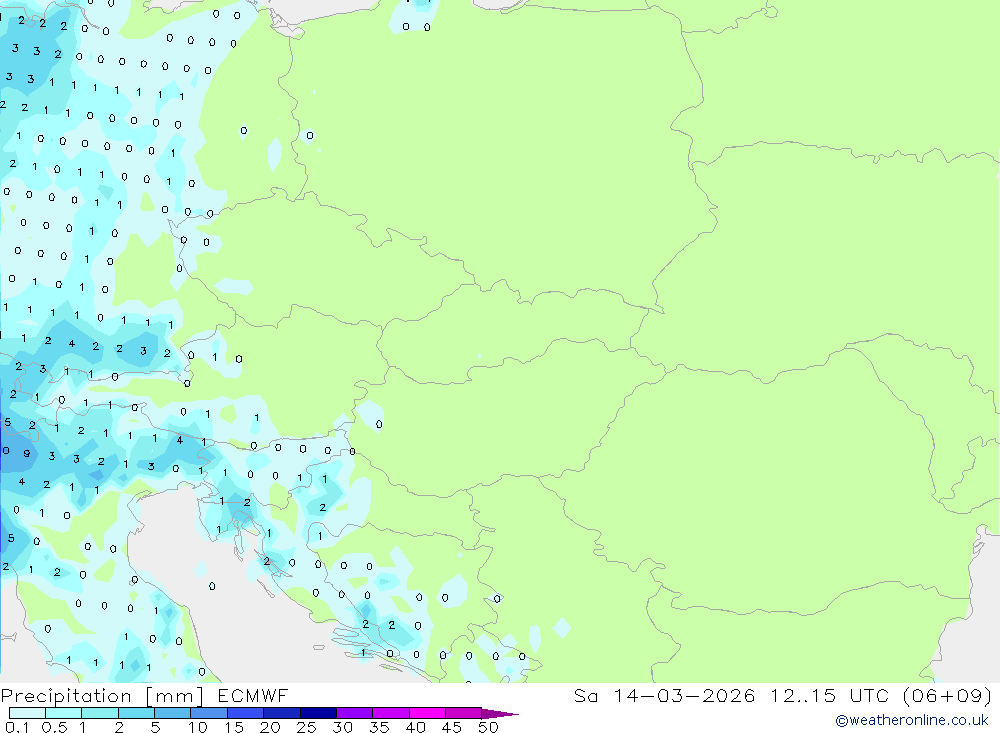
Task: Click the 2–5 mm legend swatch
Action: coord(136,713)
